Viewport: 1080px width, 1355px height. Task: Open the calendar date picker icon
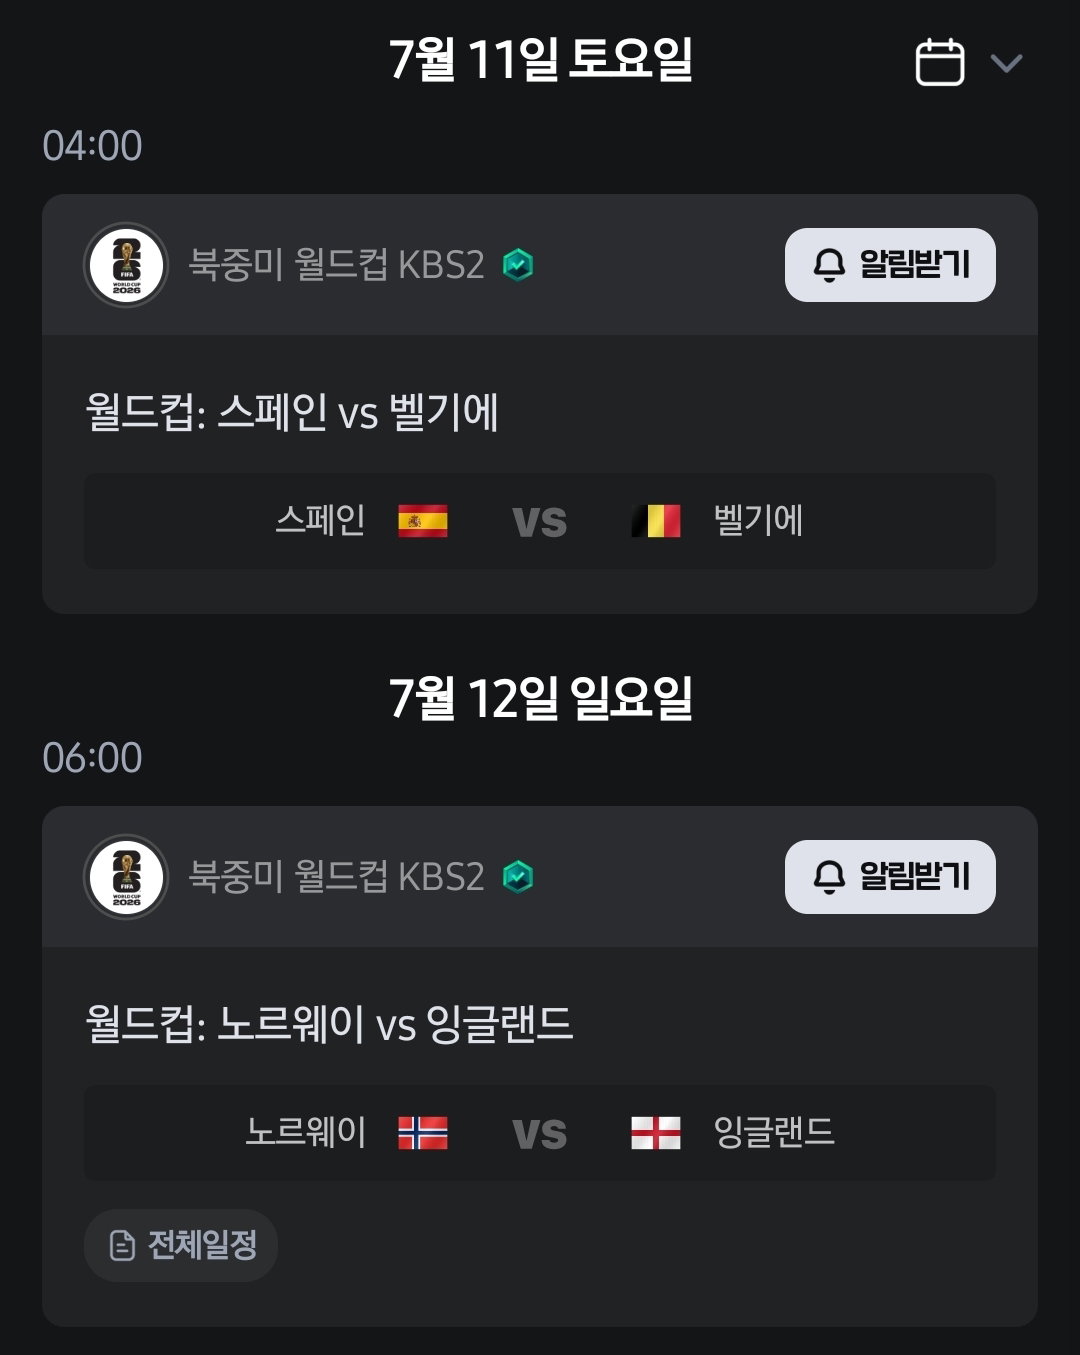click(940, 62)
